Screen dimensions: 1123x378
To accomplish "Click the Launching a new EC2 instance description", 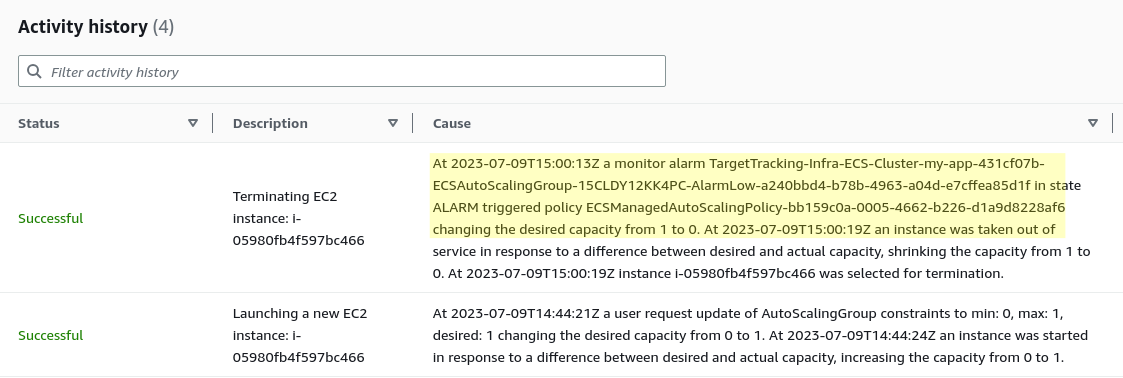I will [300, 335].
